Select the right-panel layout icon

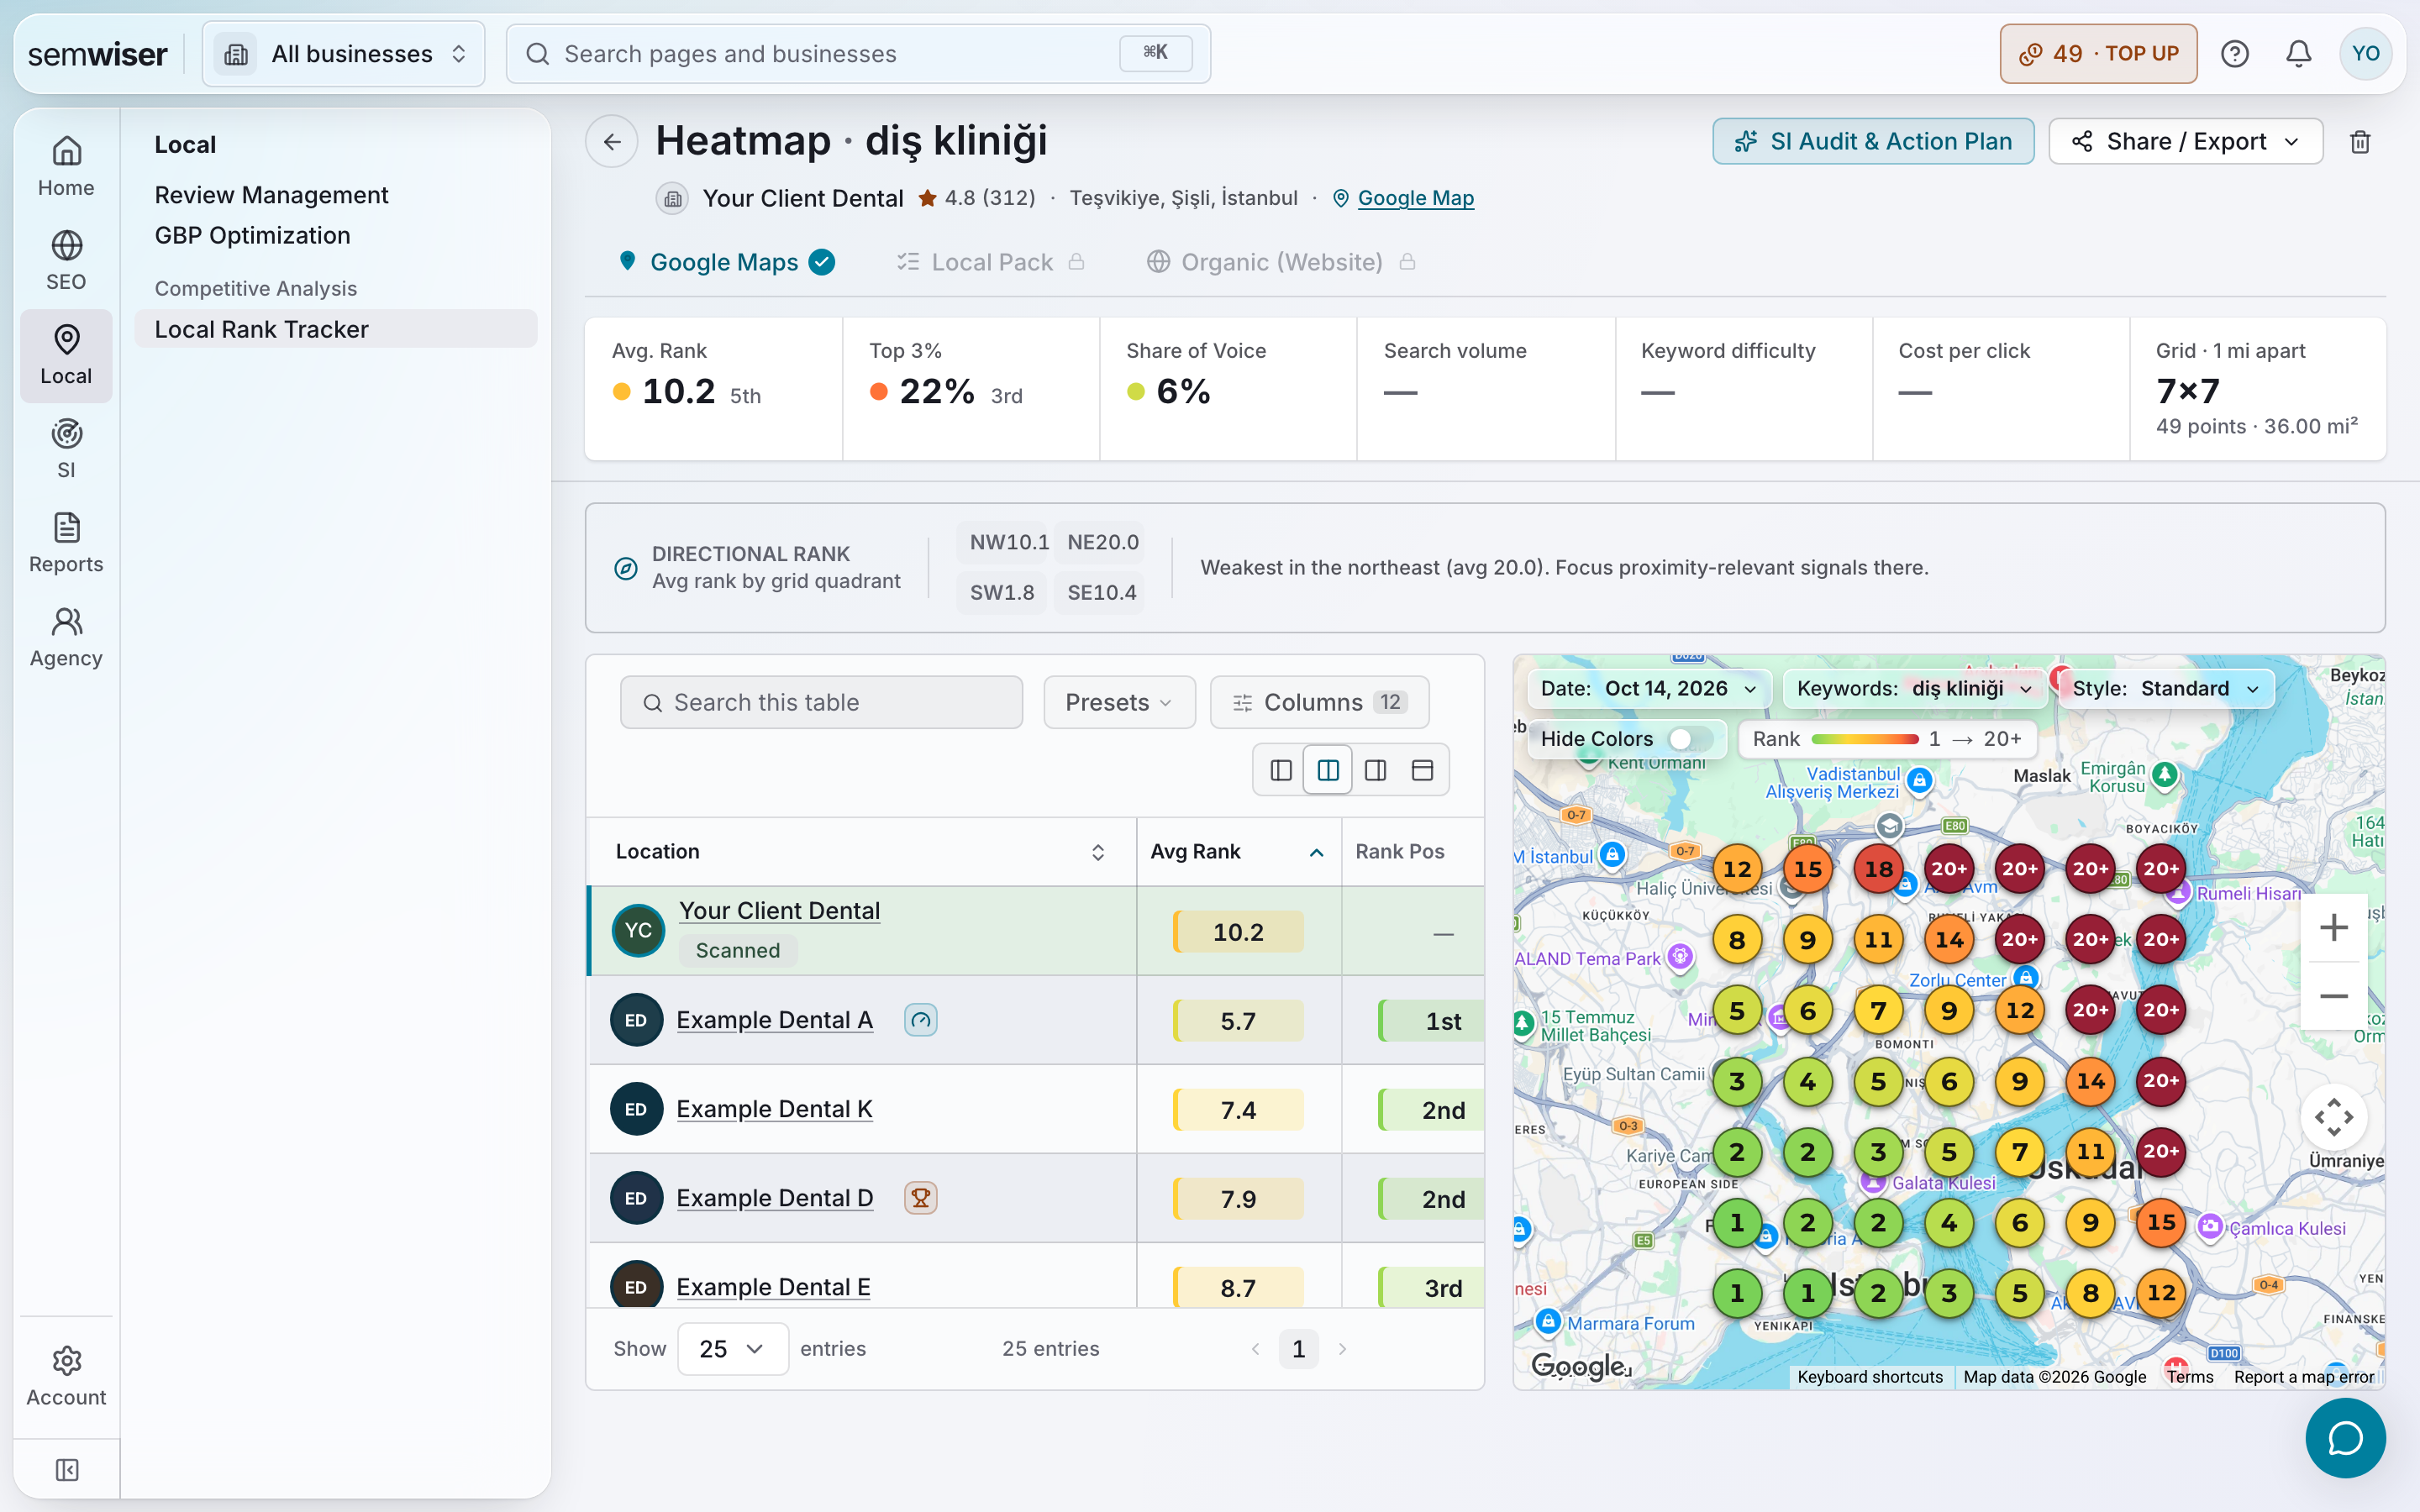[x=1375, y=770]
